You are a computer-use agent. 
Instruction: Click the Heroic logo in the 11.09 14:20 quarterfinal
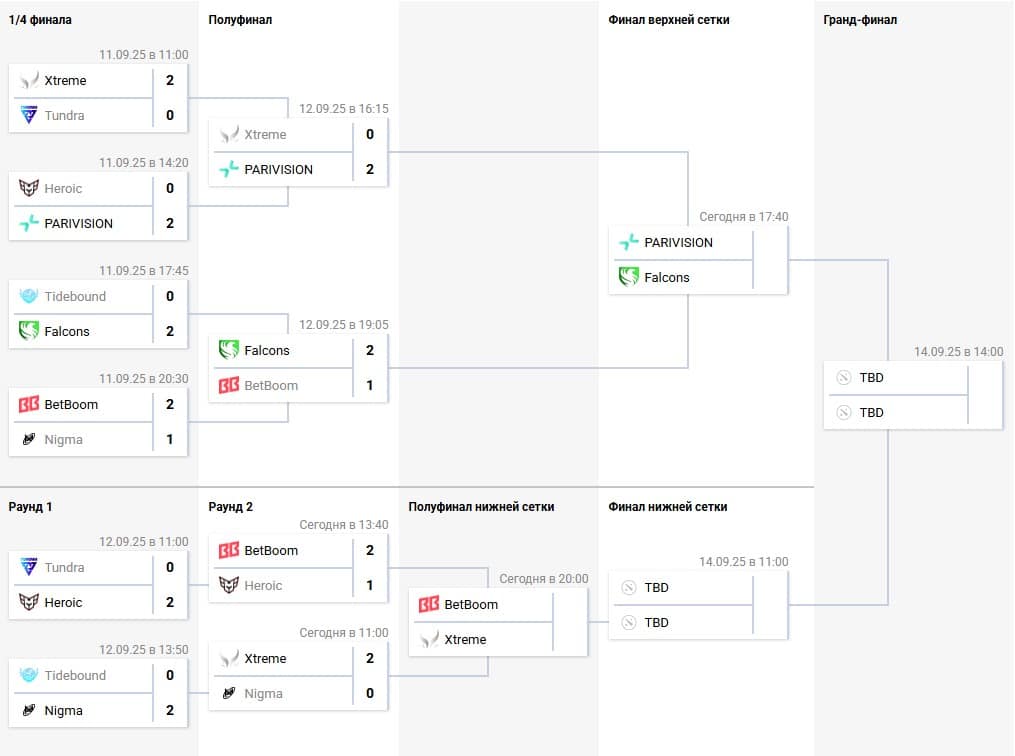click(29, 189)
